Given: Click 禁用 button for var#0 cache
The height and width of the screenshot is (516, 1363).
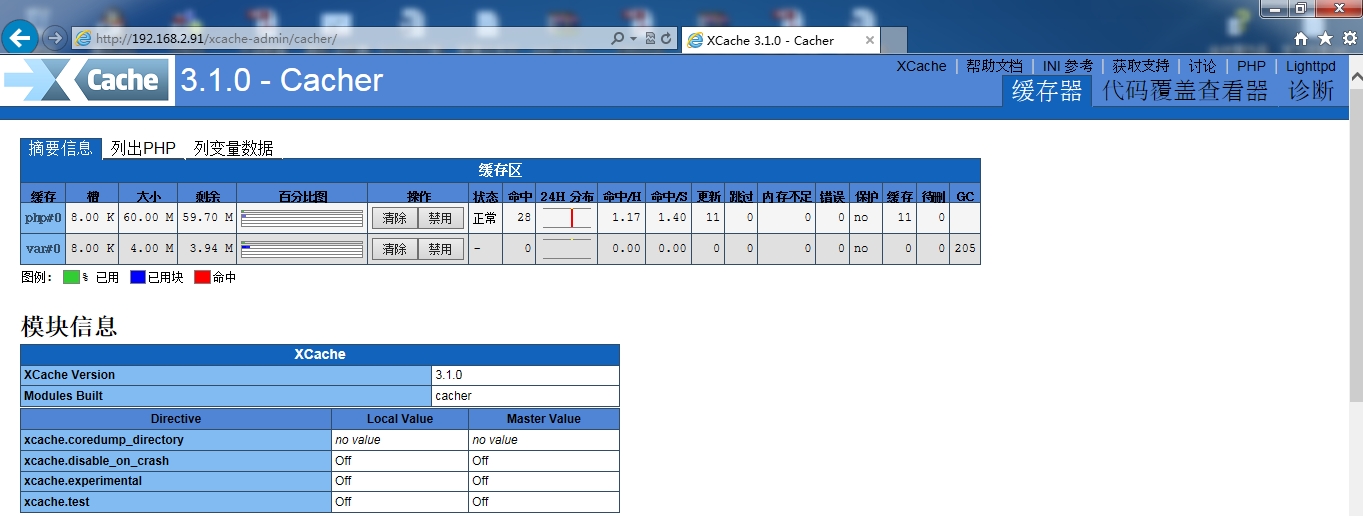Looking at the screenshot, I should (440, 249).
